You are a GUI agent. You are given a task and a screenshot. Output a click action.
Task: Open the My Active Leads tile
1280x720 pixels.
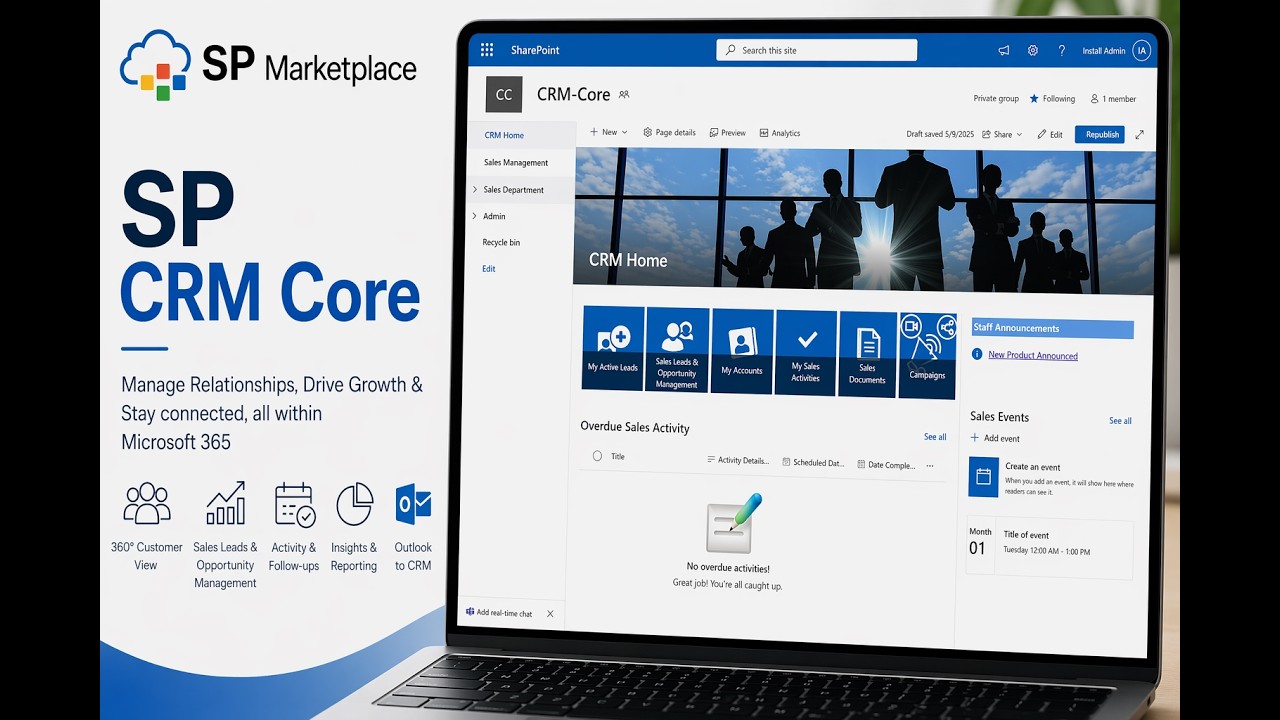tap(612, 349)
